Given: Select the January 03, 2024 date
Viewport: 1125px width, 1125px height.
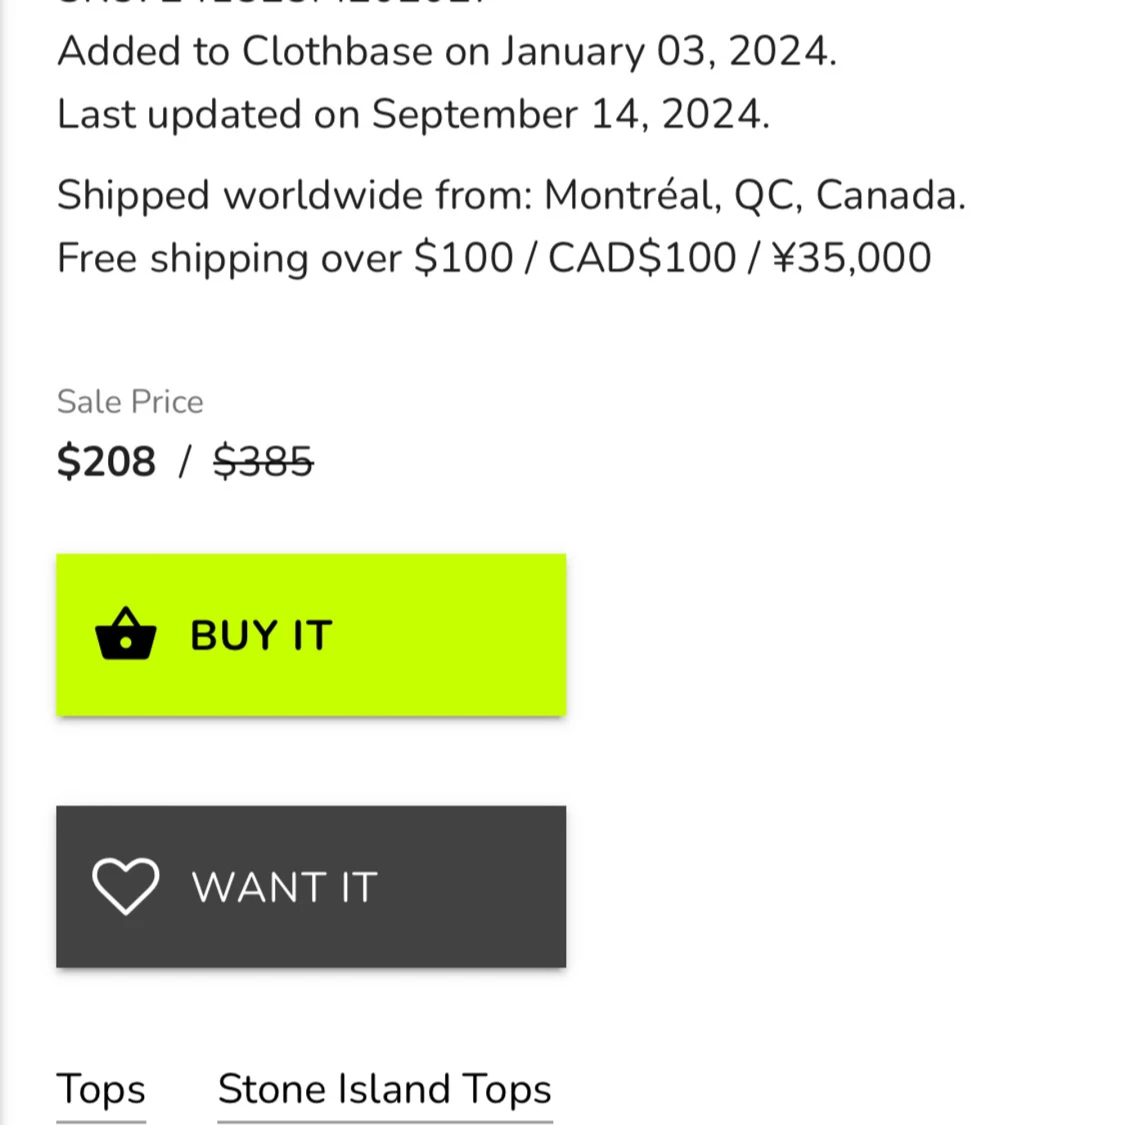Looking at the screenshot, I should click(669, 52).
